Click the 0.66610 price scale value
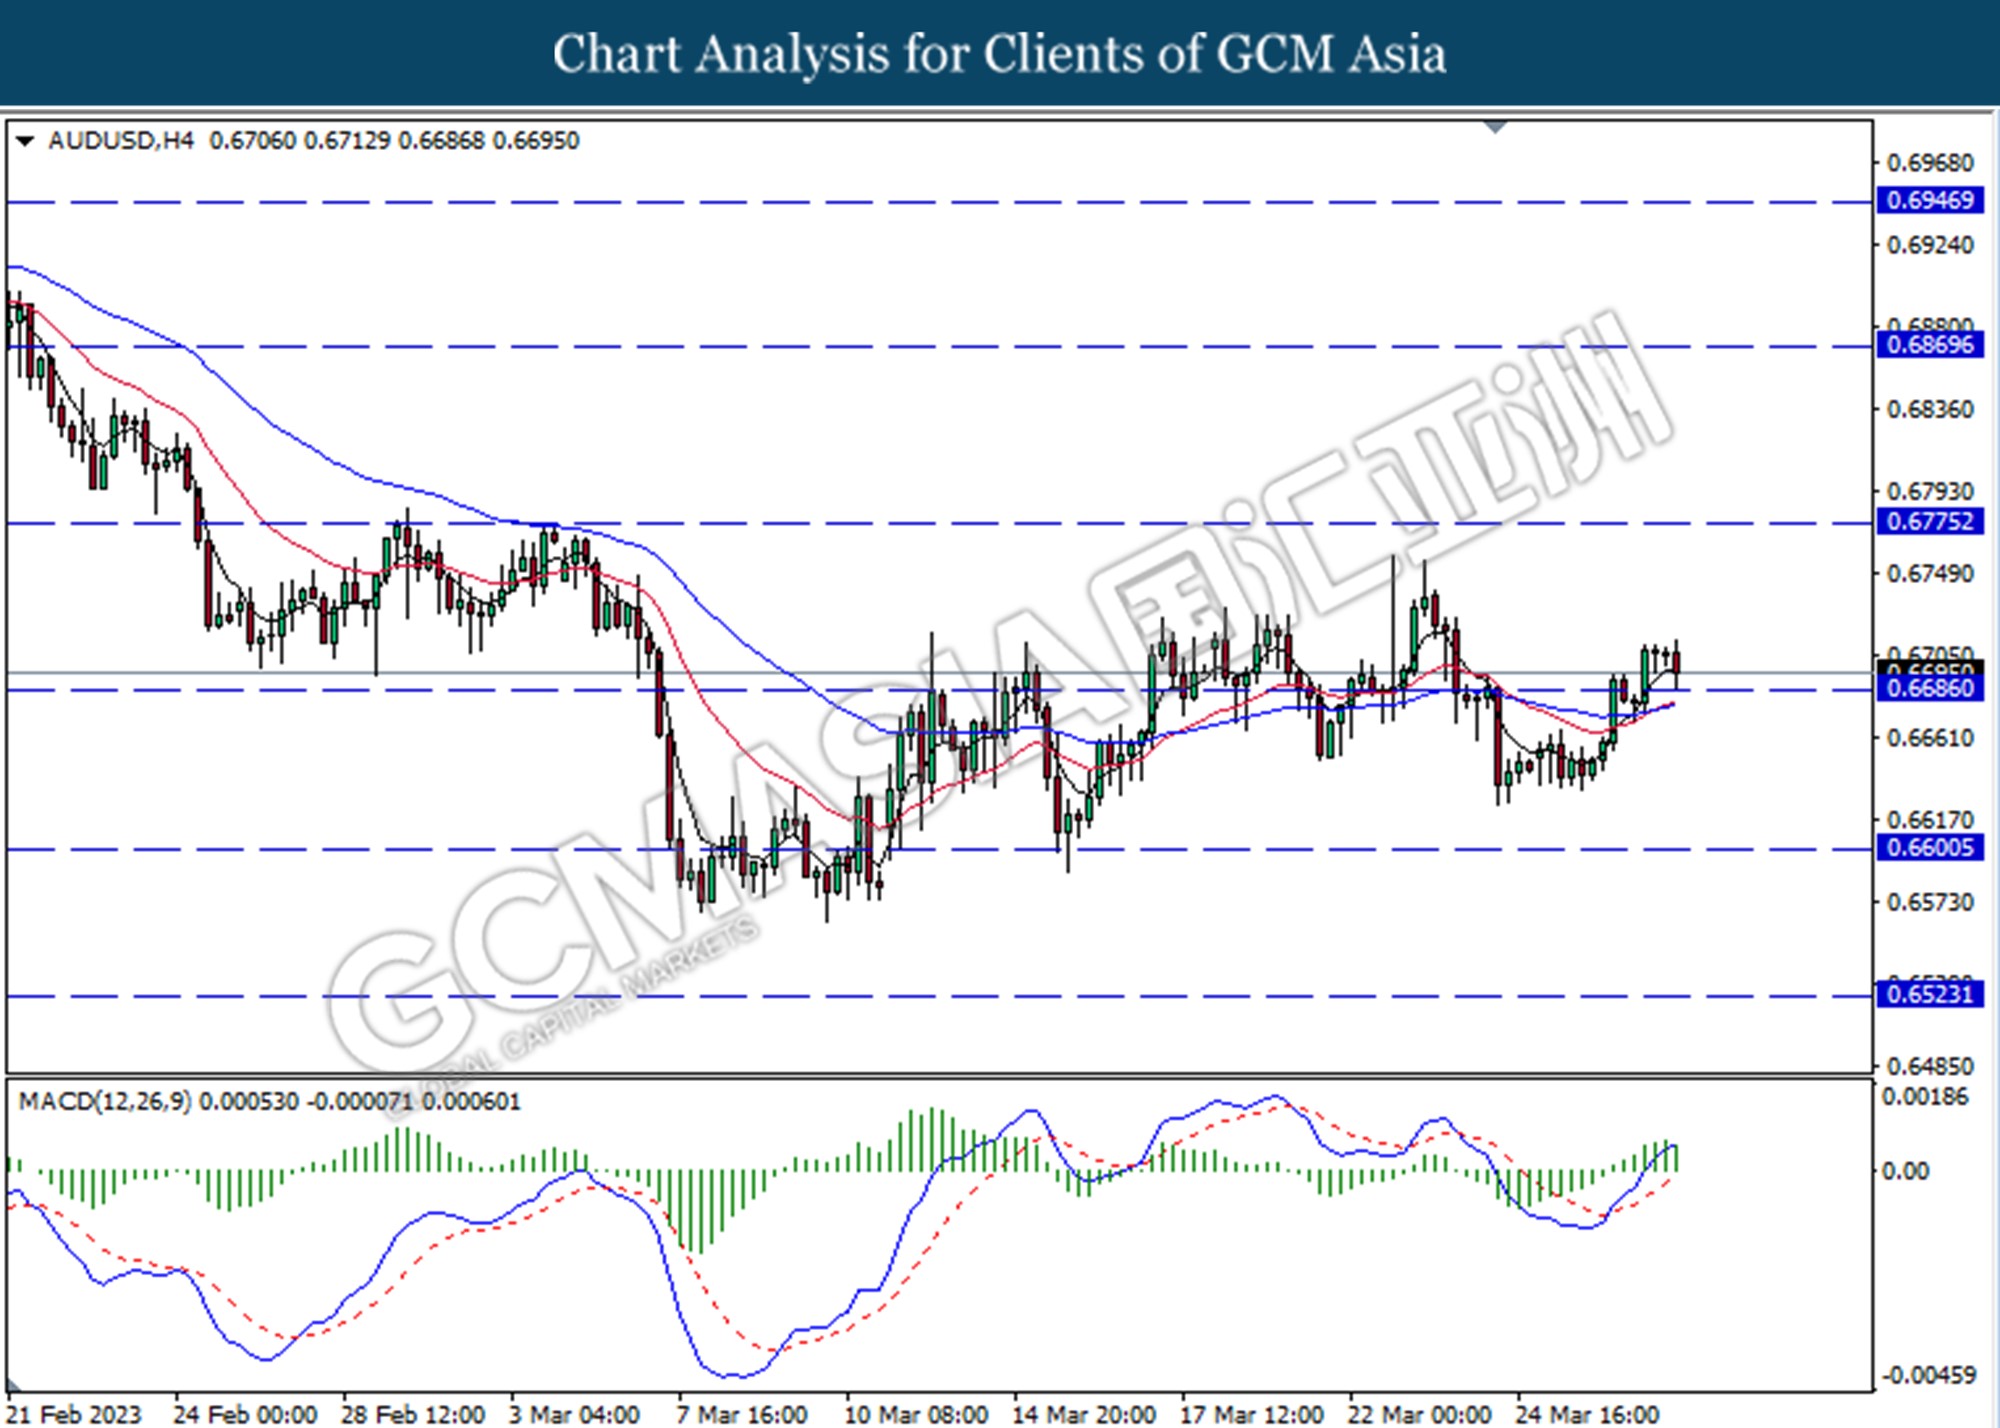Screen dimensions: 2000x1428 point(1930,738)
